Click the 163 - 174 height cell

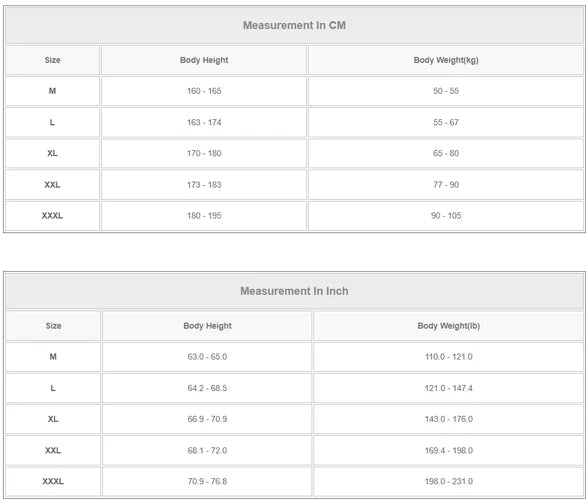tap(204, 122)
